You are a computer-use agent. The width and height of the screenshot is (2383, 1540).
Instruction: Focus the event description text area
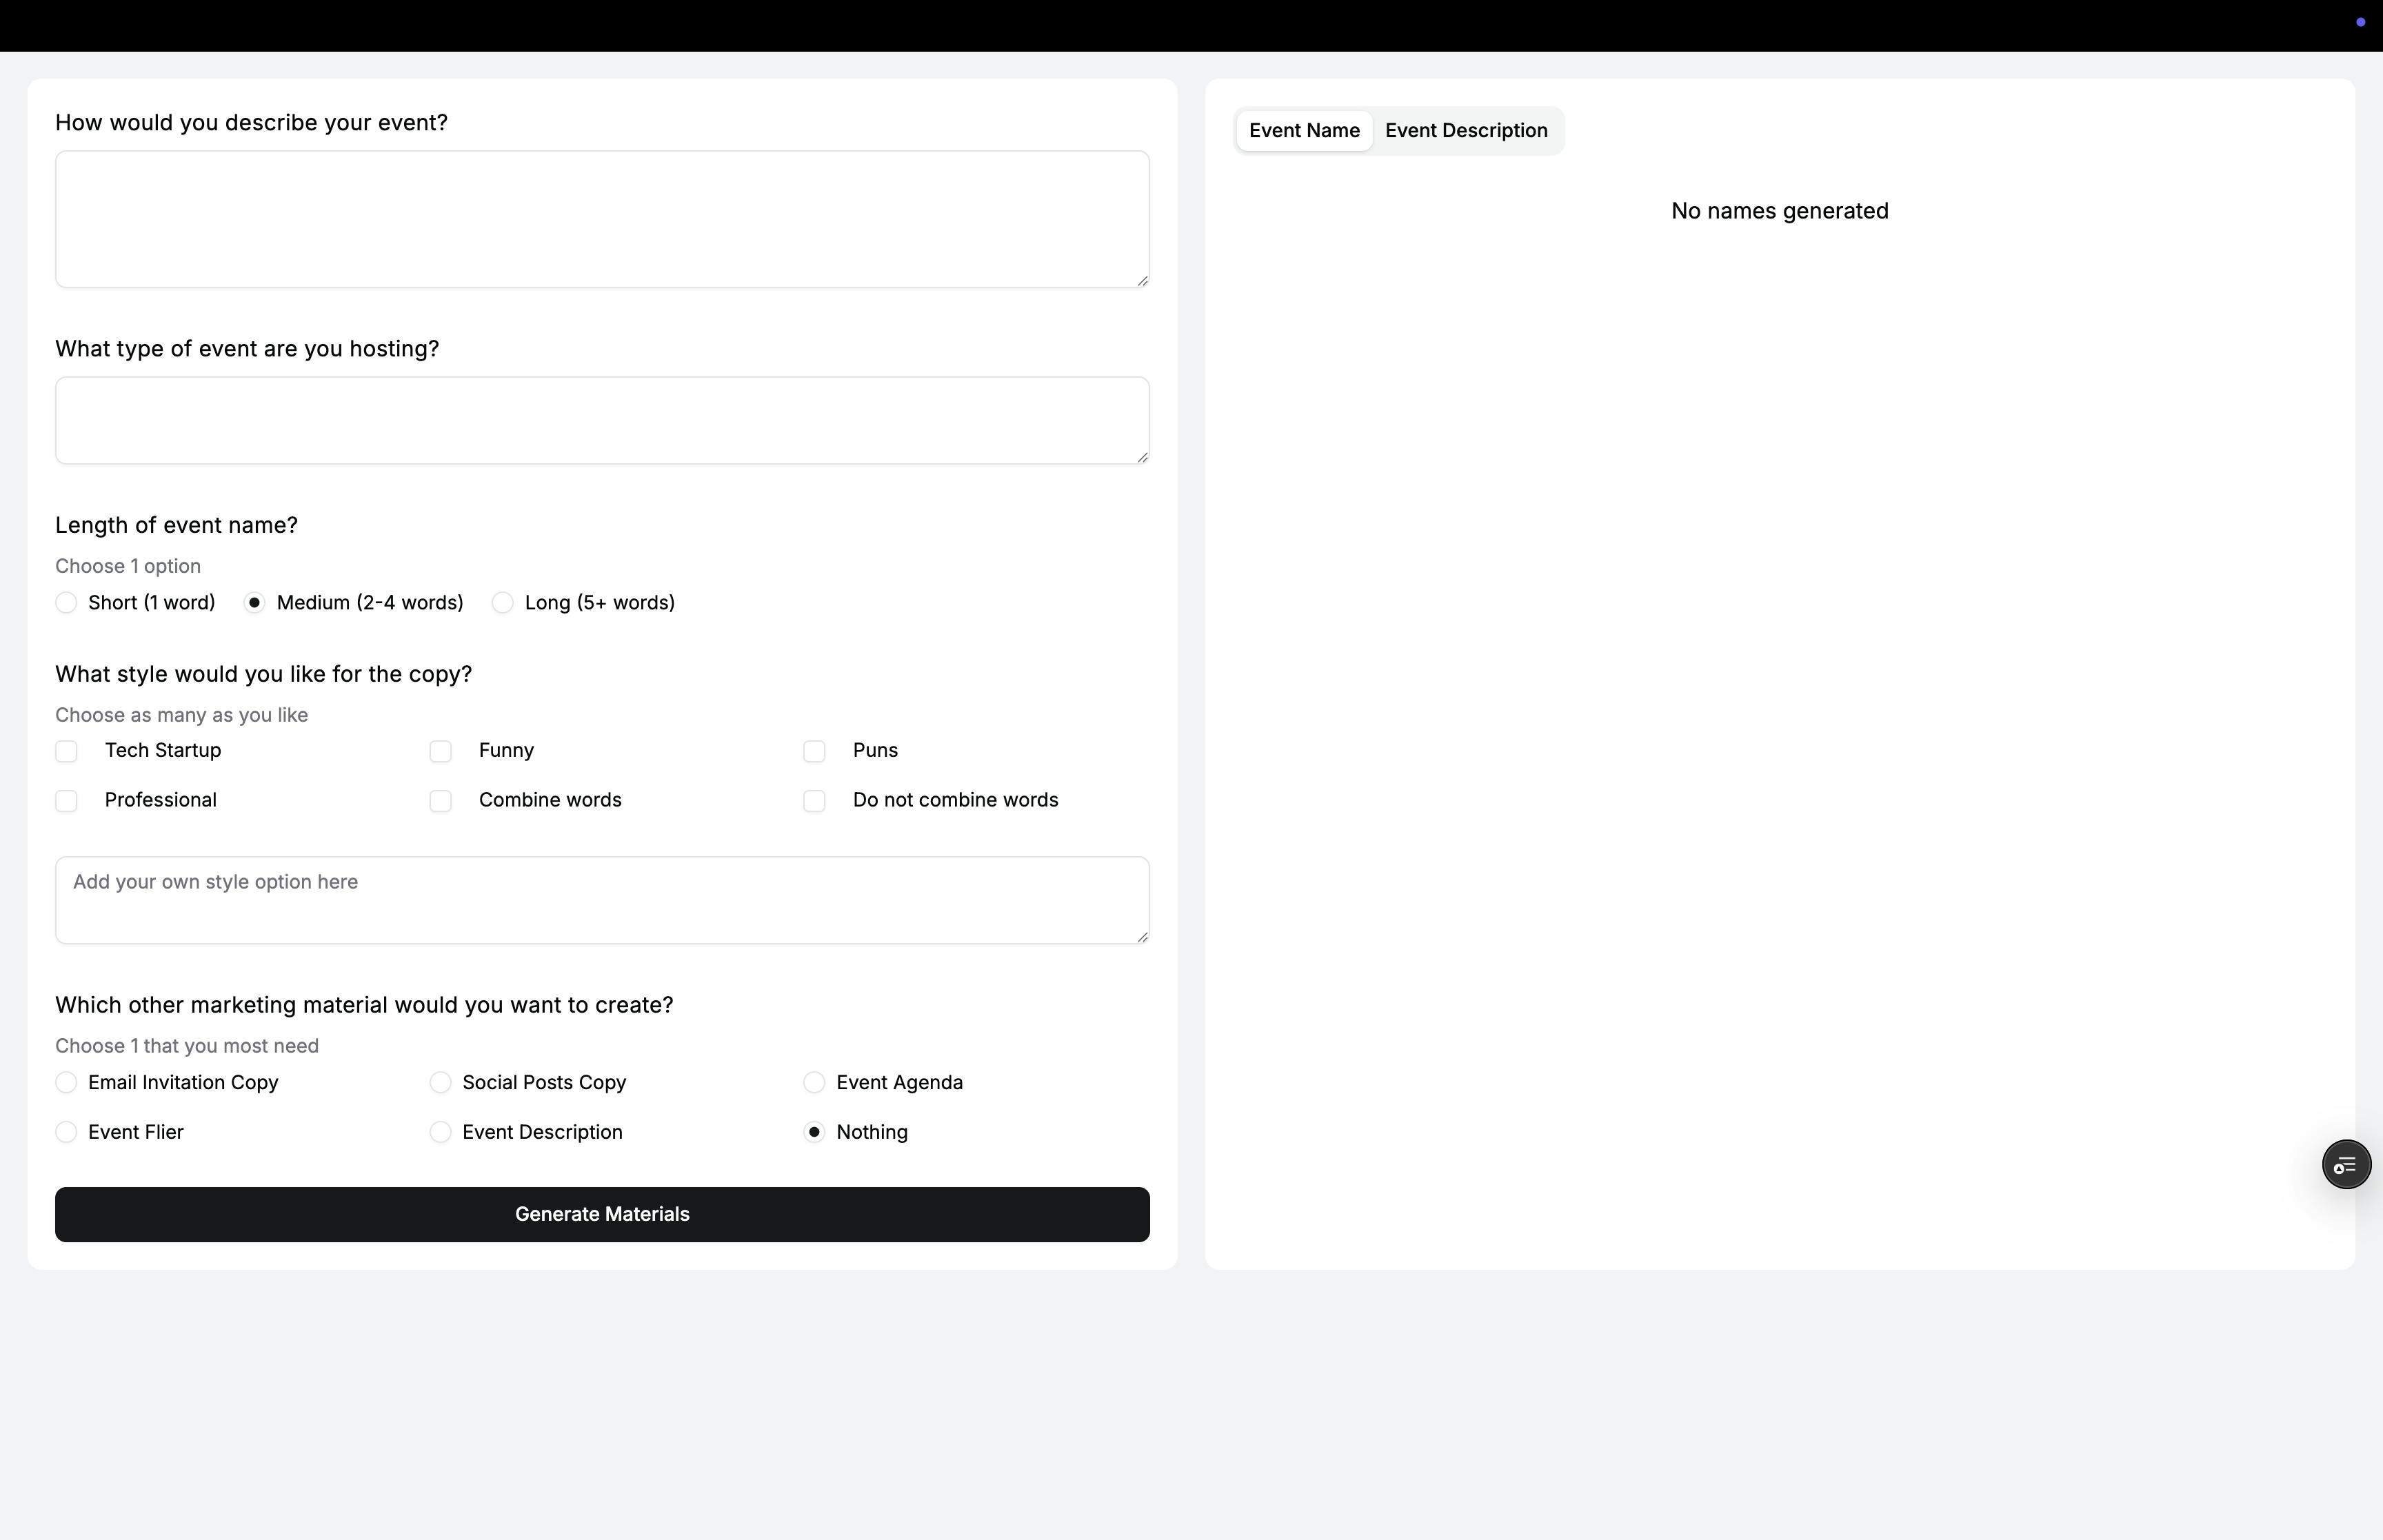(602, 220)
